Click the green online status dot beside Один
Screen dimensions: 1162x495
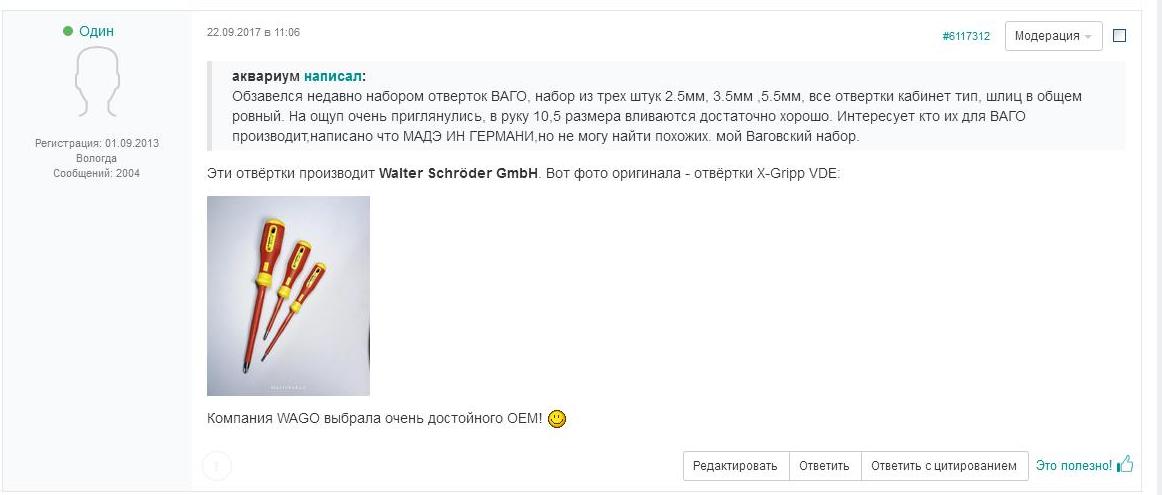point(68,31)
